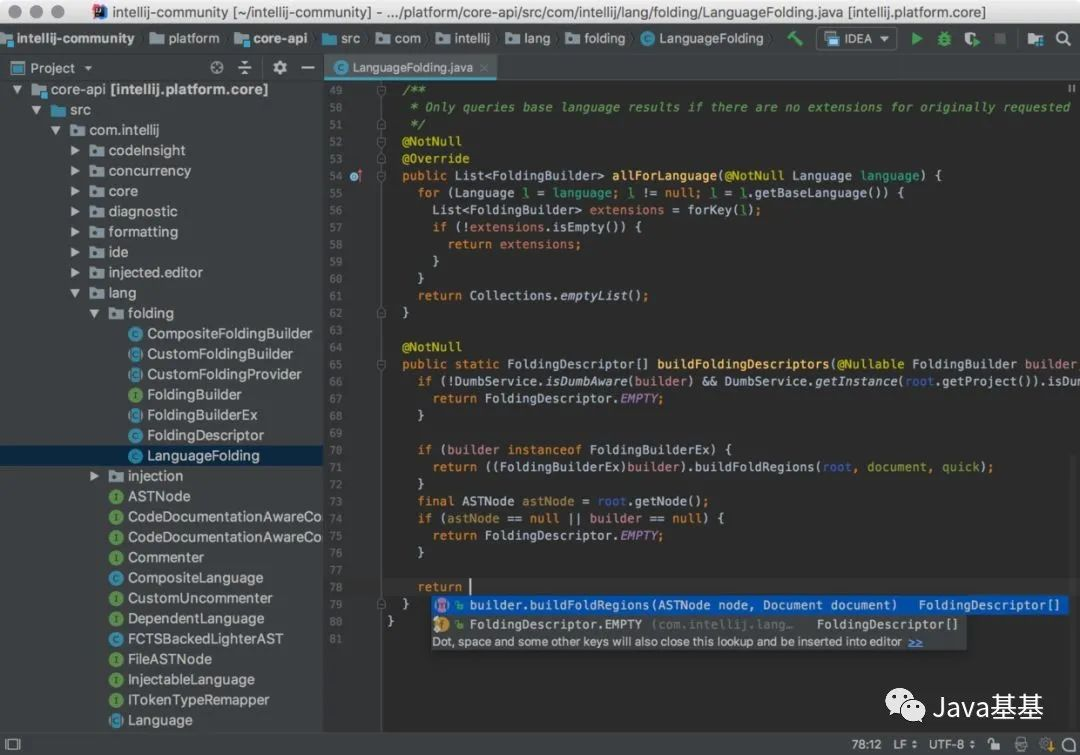Click LanguageFolding breadcrumb item
This screenshot has height=755, width=1080.
702,39
